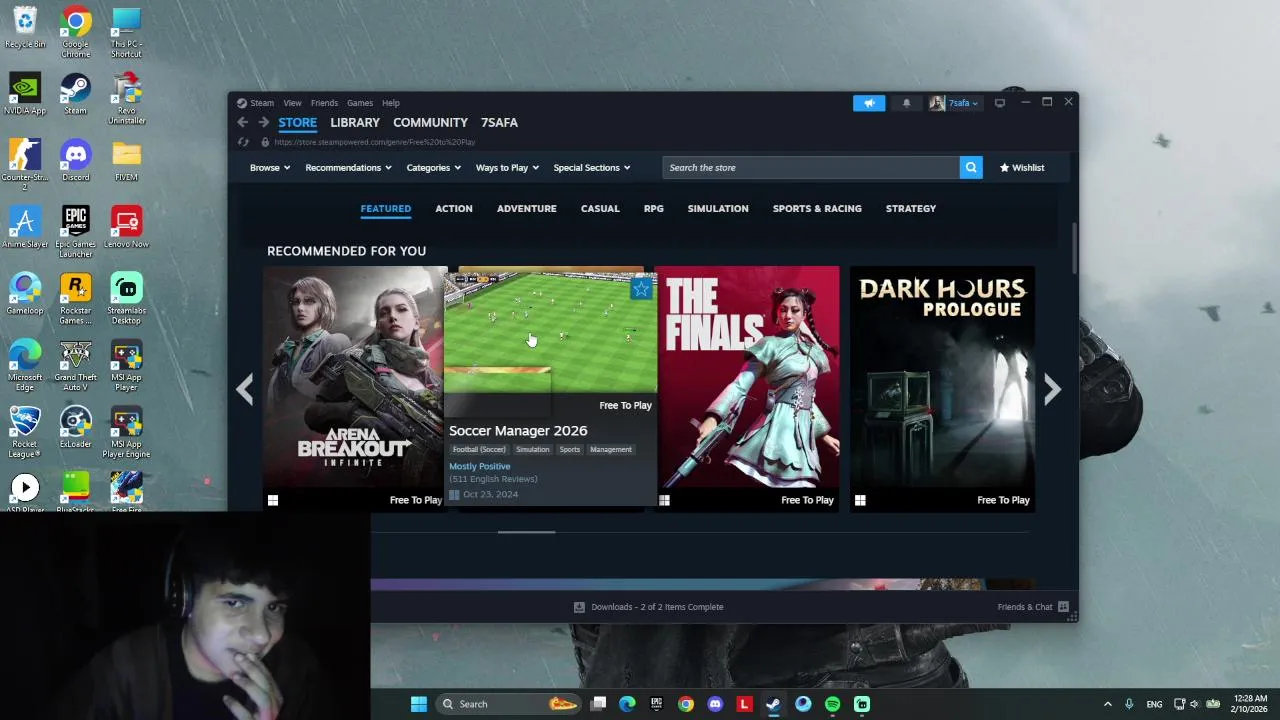The height and width of the screenshot is (720, 1280).
Task: Click Windows Start button on taskbar
Action: [x=419, y=704]
